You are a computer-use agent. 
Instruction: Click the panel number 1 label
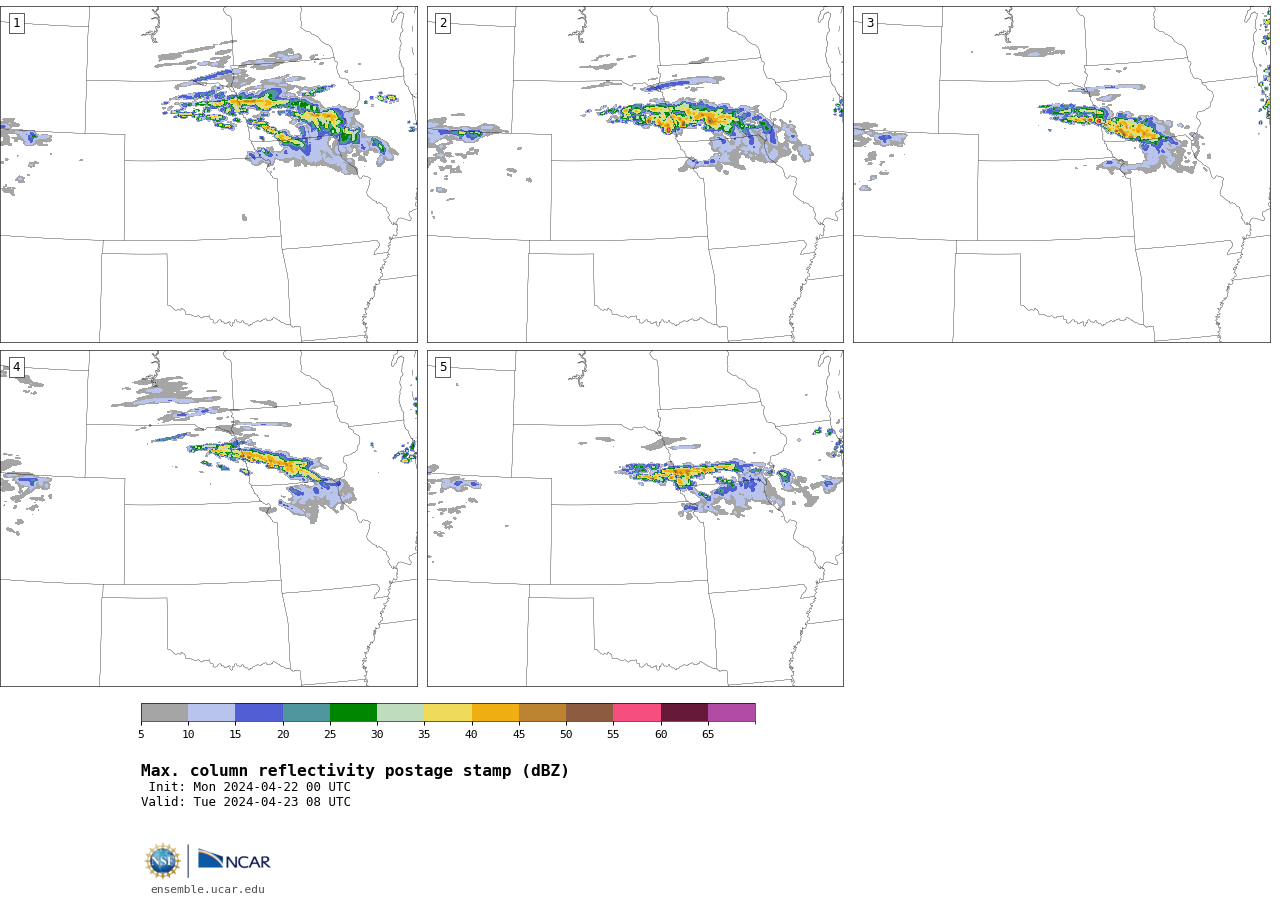click(16, 23)
